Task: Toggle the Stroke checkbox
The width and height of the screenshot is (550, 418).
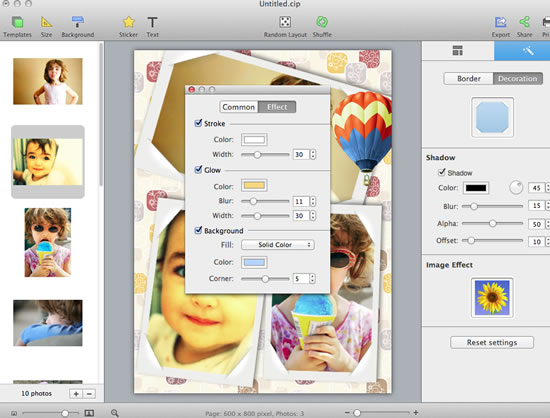Action: 198,123
